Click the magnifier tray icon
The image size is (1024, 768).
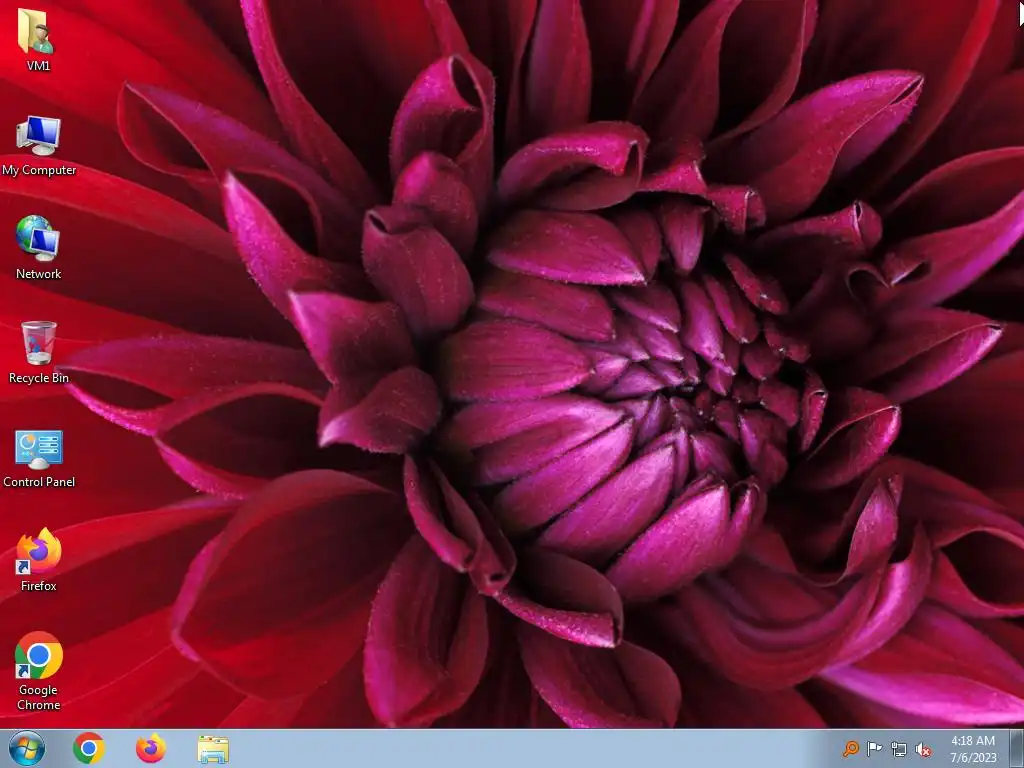pyautogui.click(x=850, y=748)
